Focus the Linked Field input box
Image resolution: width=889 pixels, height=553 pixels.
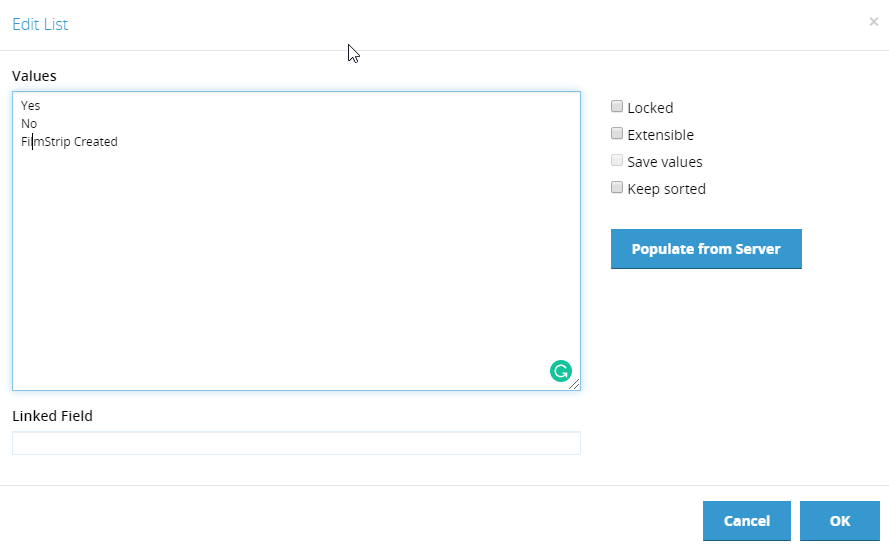click(297, 443)
